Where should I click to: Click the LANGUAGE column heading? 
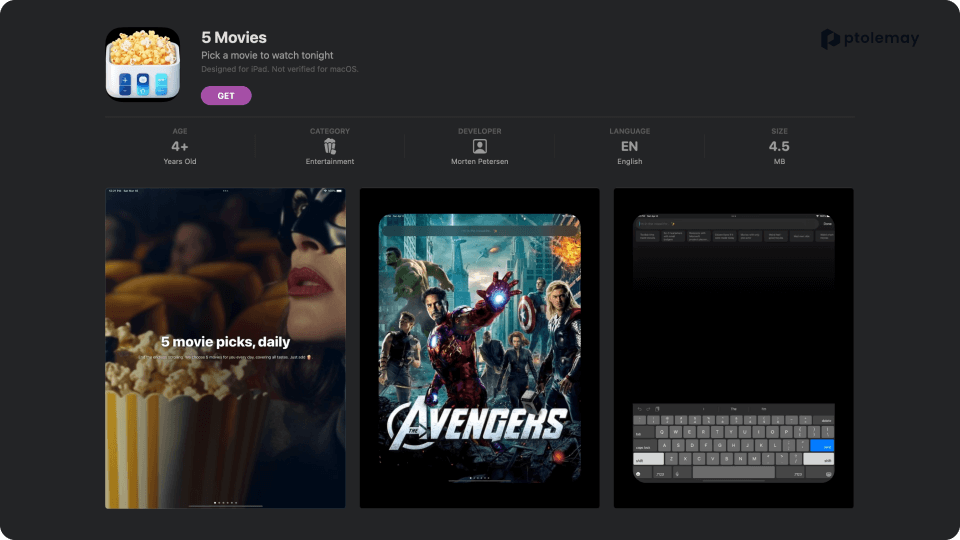click(x=629, y=131)
